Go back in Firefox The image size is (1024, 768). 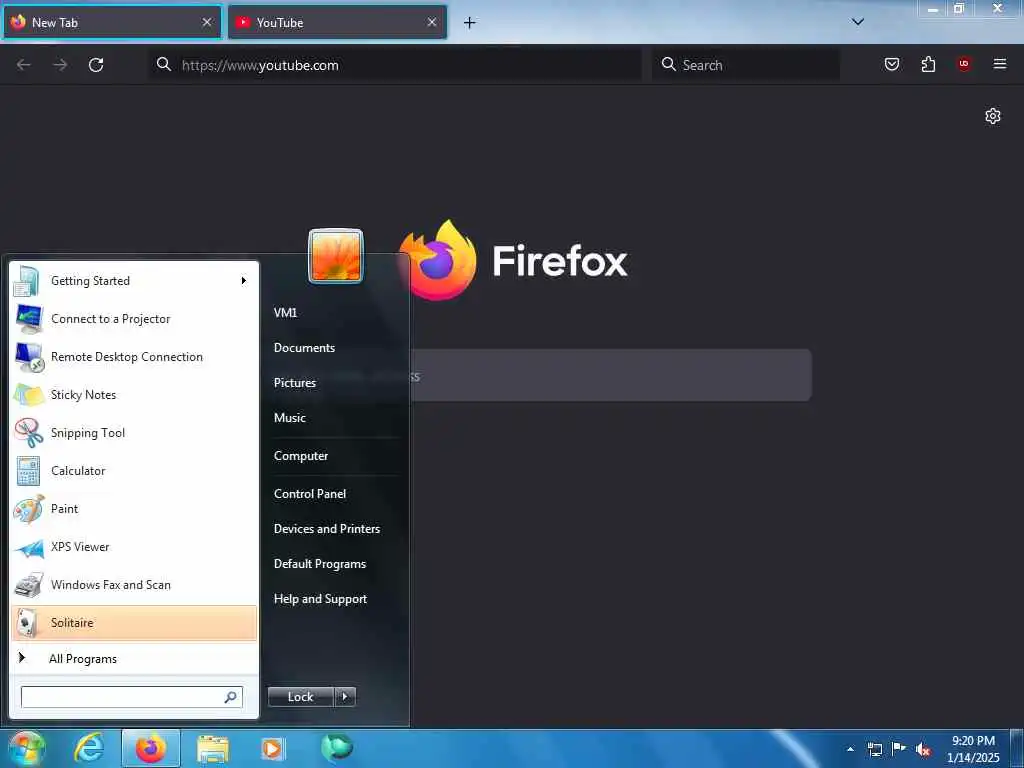[24, 65]
